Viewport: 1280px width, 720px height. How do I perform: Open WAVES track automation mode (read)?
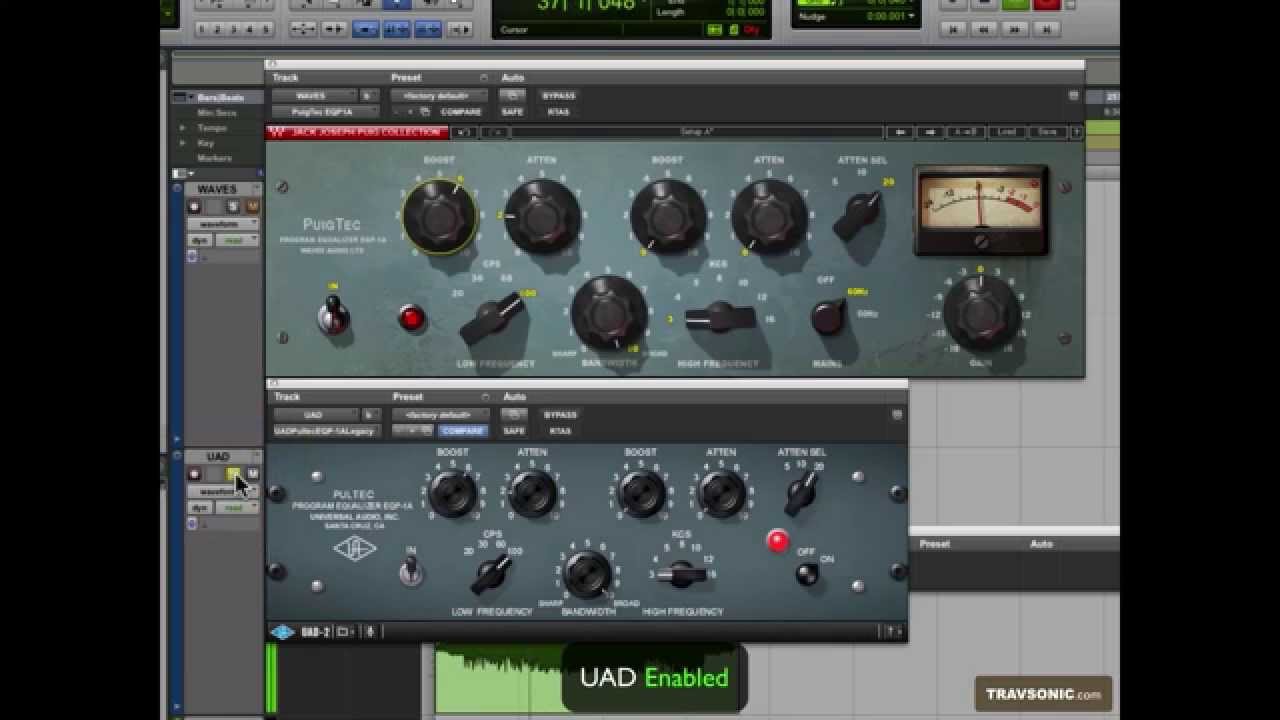point(237,240)
